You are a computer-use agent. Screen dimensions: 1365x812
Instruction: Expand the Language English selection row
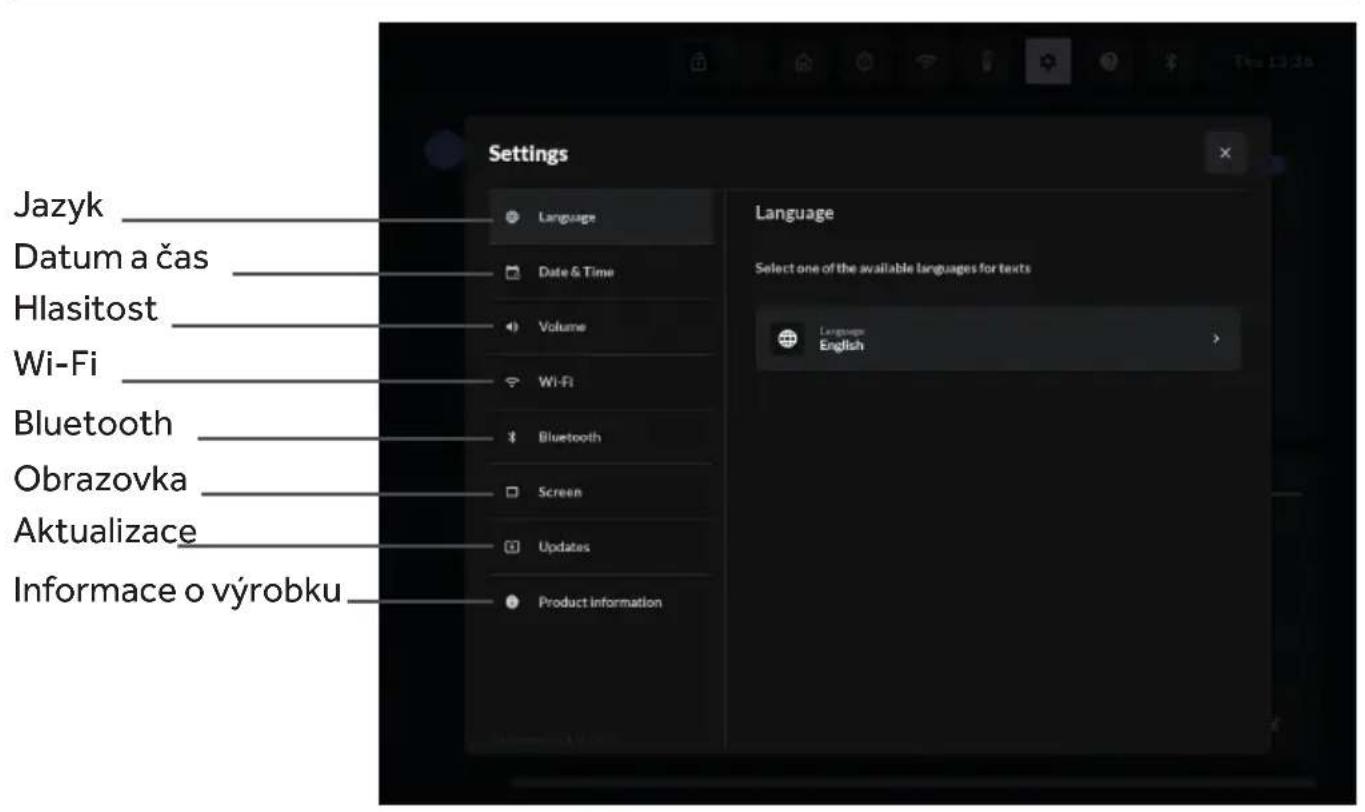pyautogui.click(x=998, y=339)
